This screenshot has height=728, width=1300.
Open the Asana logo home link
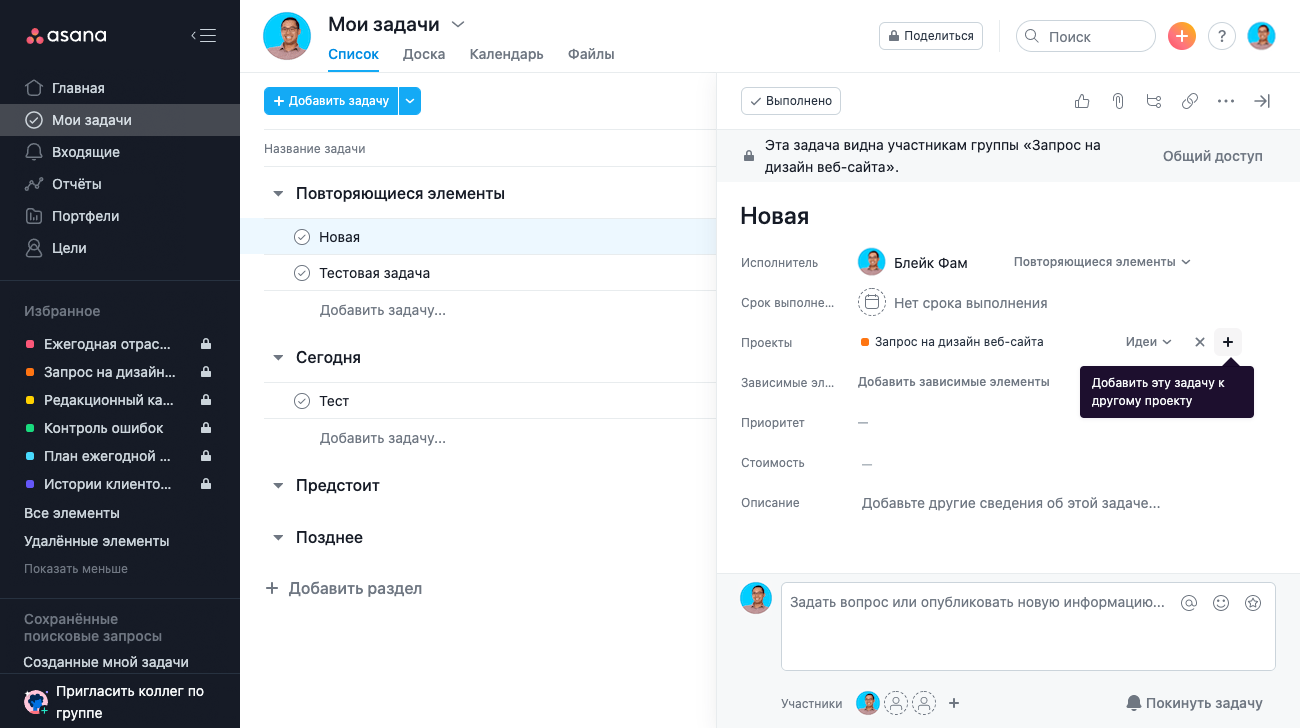[x=66, y=36]
